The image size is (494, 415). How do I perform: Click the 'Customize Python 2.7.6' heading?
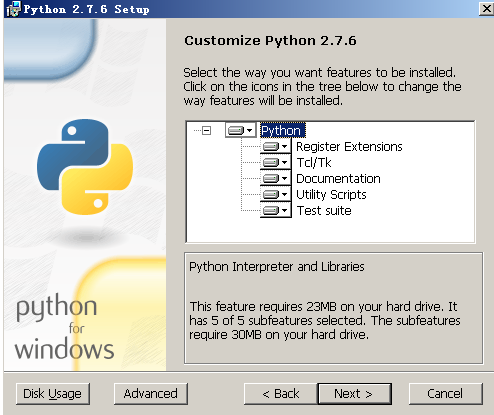point(270,41)
